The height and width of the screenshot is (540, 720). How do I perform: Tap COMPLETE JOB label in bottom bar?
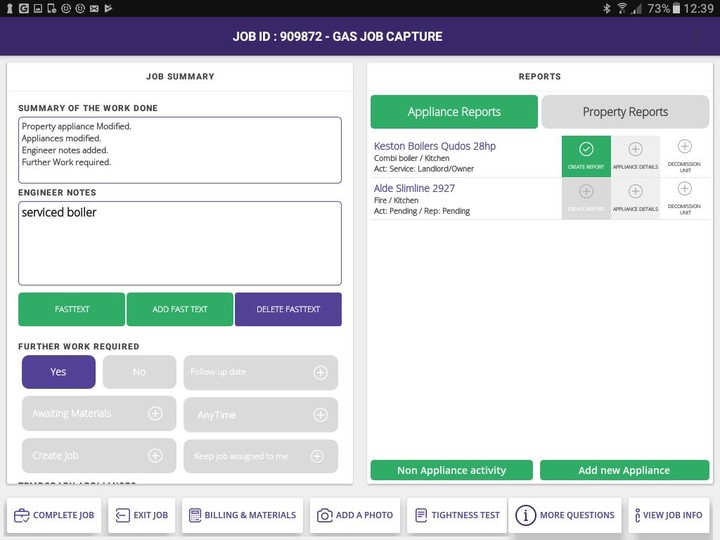63,515
